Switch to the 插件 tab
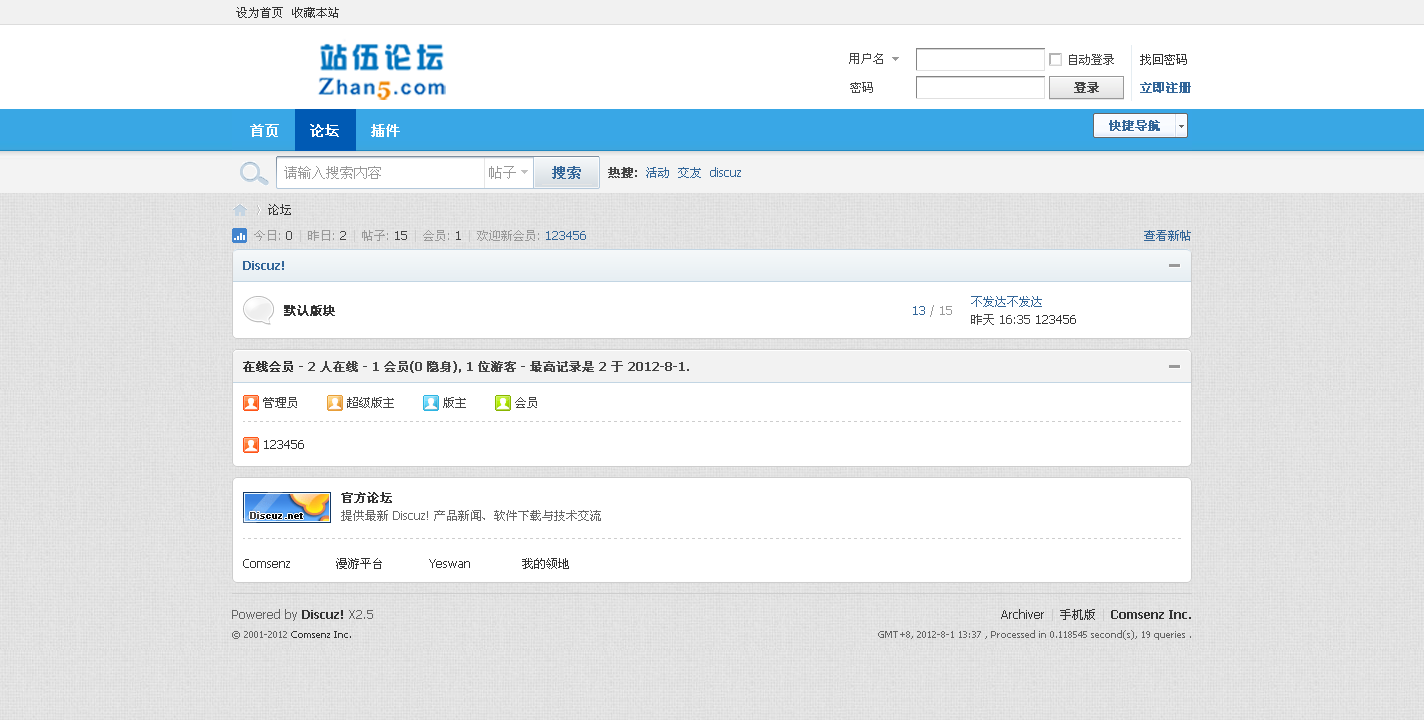 (x=385, y=130)
